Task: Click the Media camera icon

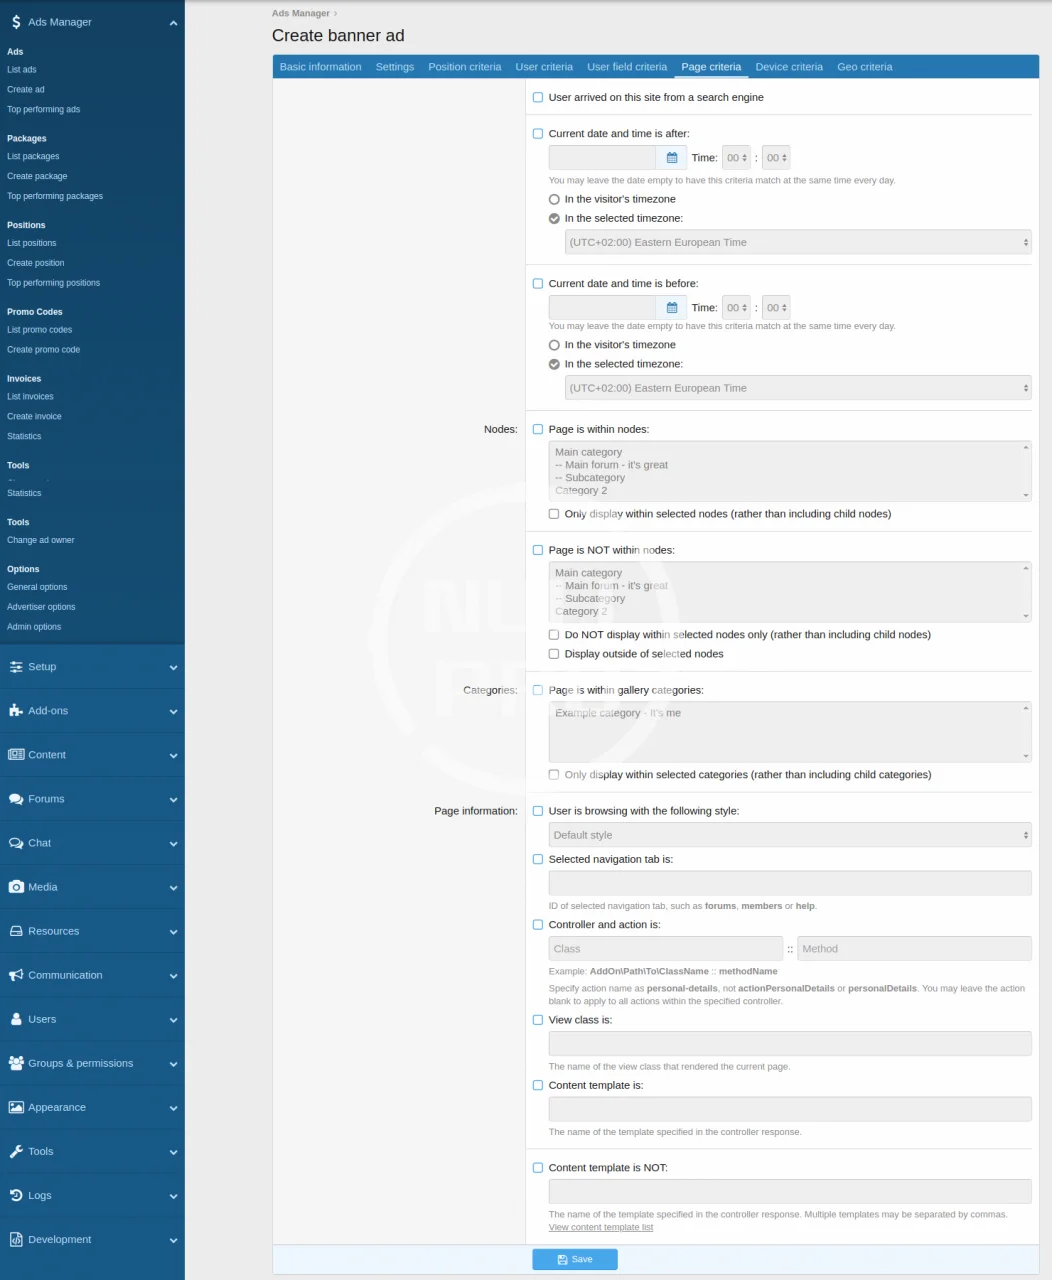Action: click(x=16, y=887)
